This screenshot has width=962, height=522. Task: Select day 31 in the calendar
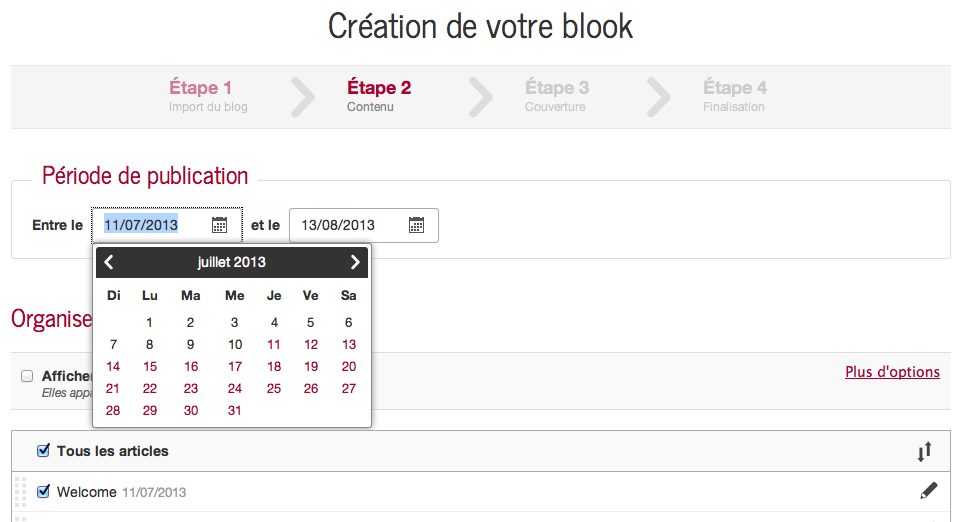[235, 411]
